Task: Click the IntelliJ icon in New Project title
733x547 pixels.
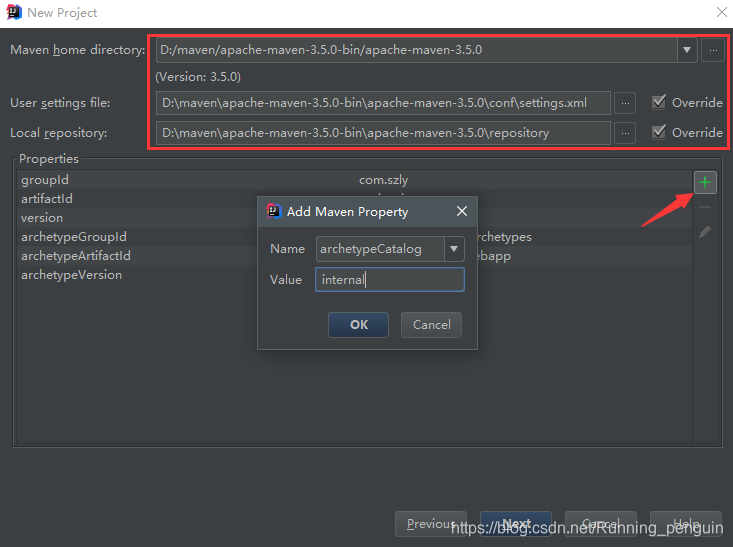Action: click(14, 13)
